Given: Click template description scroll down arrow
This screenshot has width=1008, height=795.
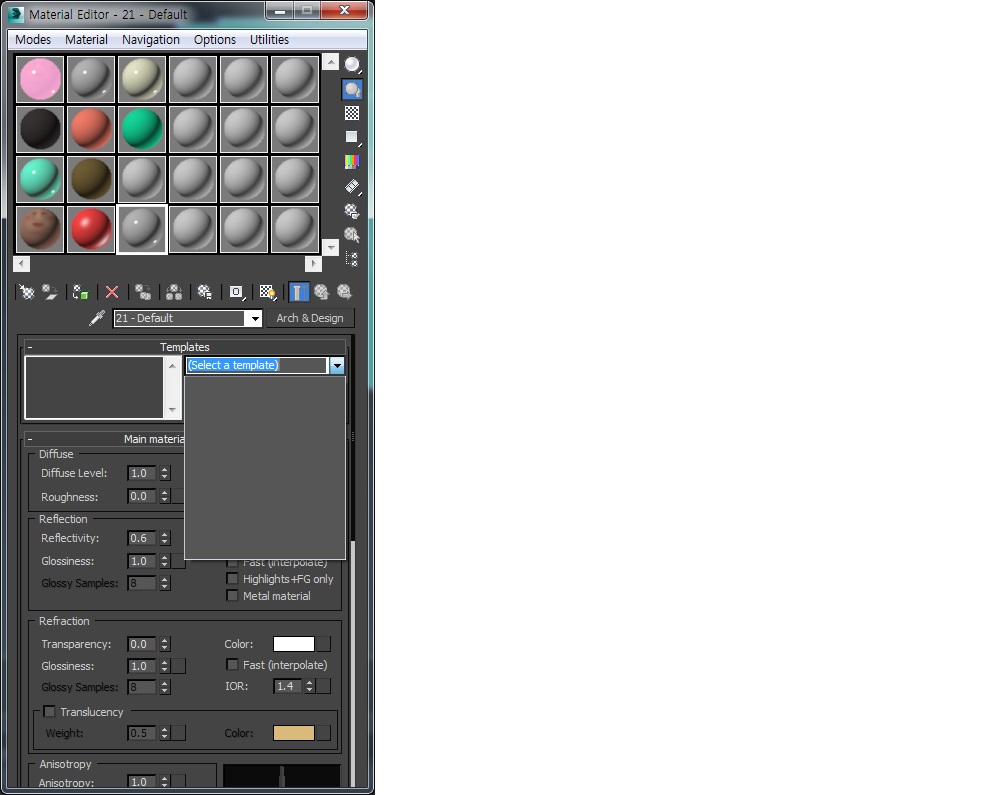Looking at the screenshot, I should [x=172, y=409].
